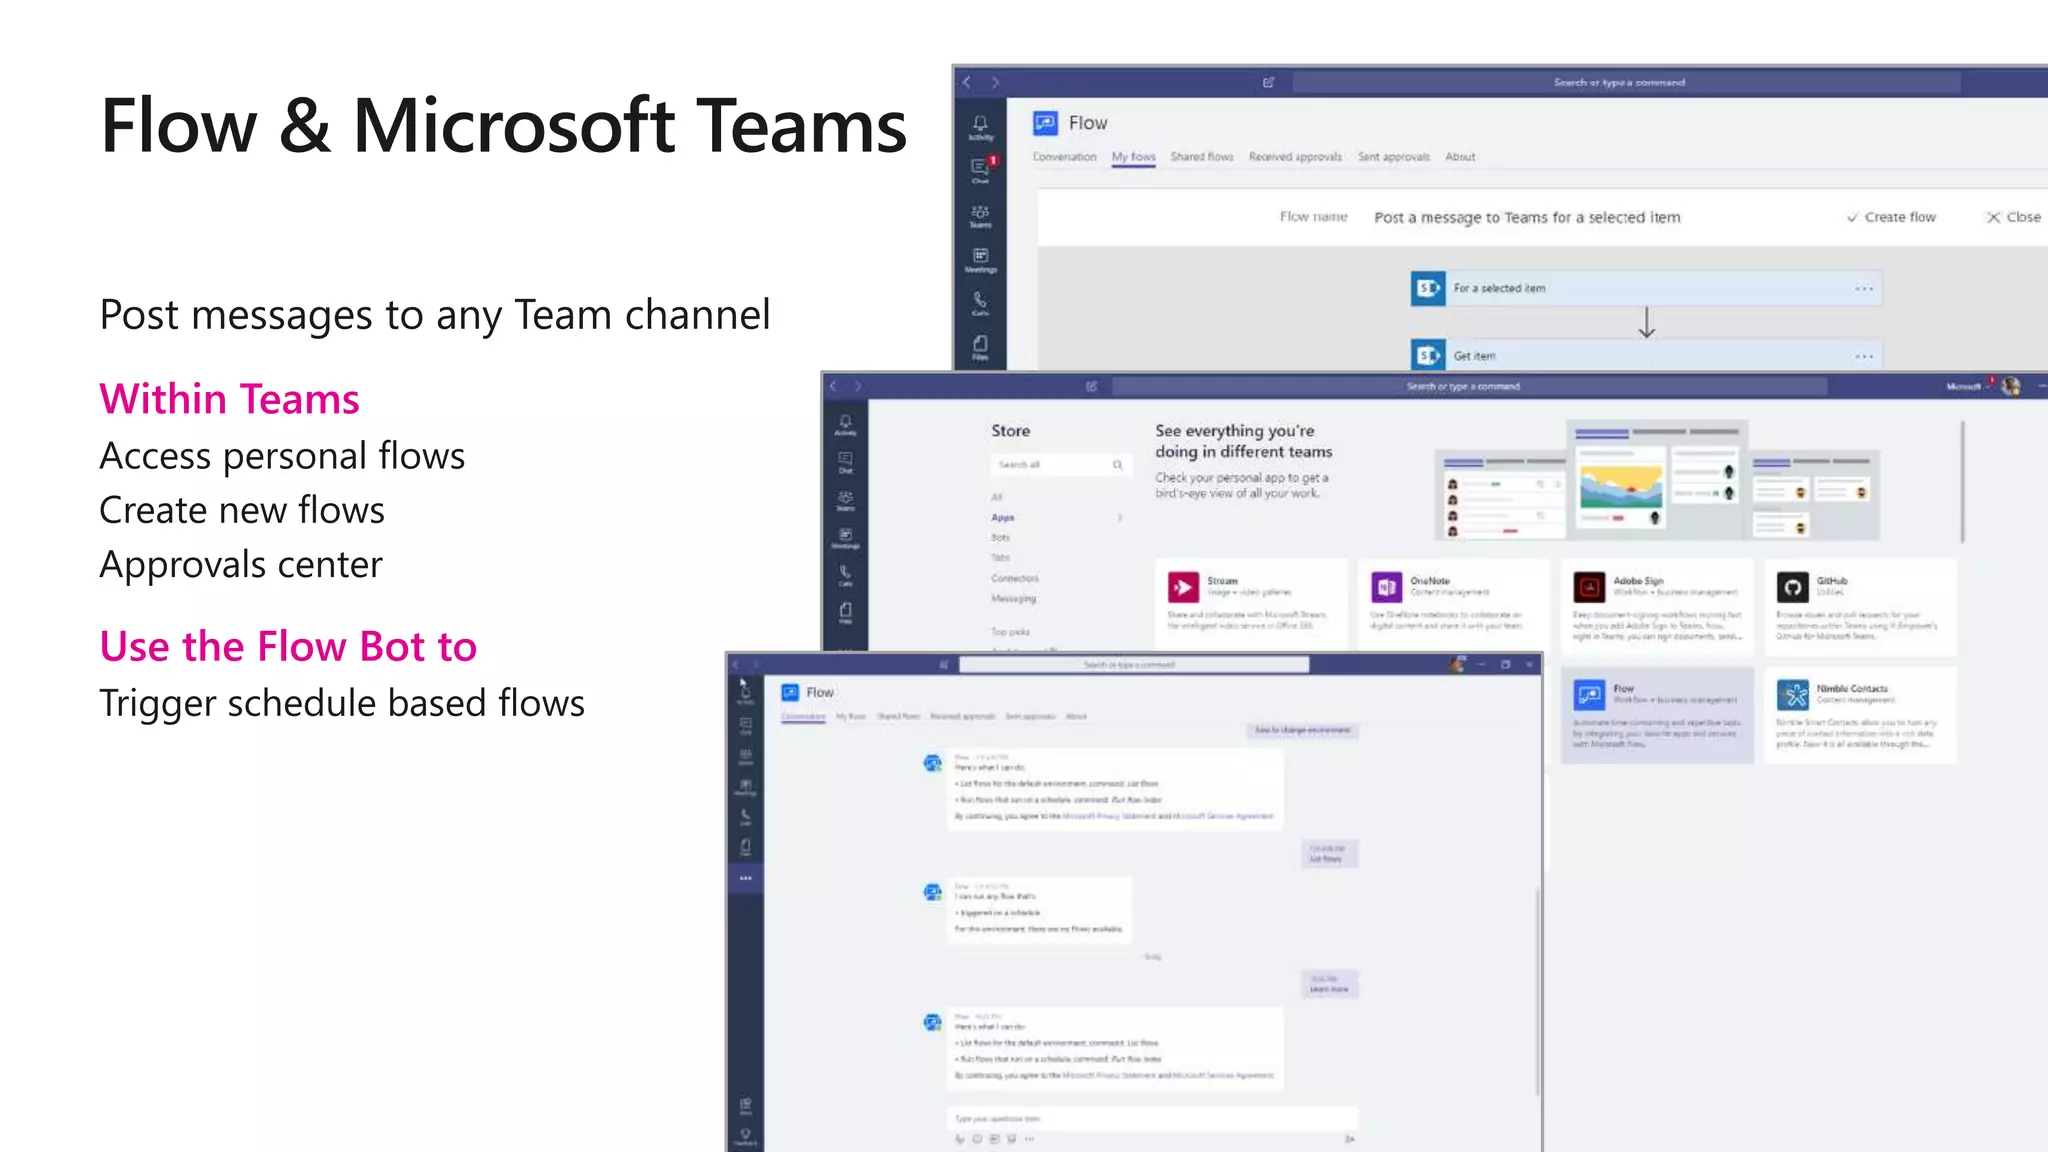Open Meetings in the Store window sidebar
The height and width of the screenshot is (1152, 2048).
point(845,538)
